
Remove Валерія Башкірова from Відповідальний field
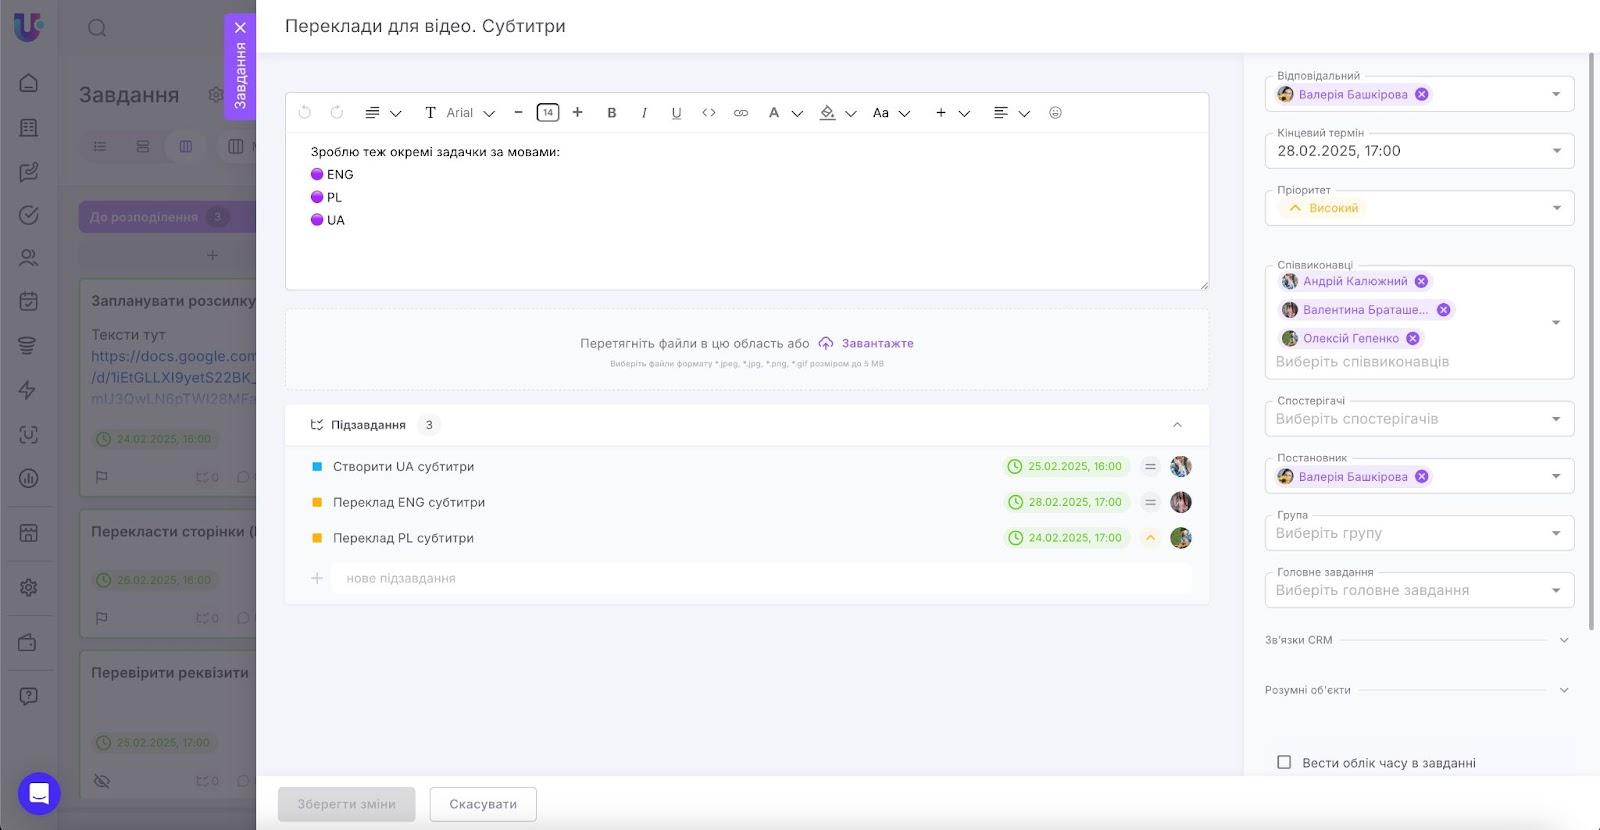coord(1421,94)
